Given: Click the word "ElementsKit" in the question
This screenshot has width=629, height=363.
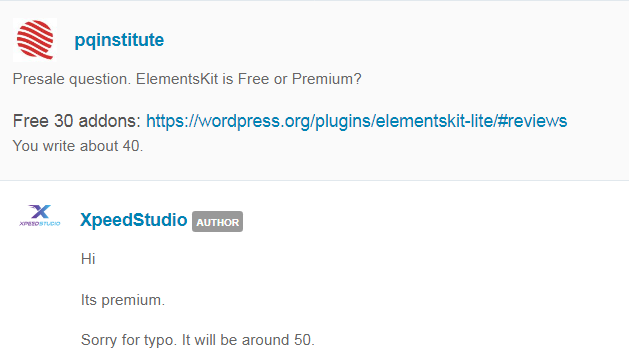Looking at the screenshot, I should click(177, 79).
